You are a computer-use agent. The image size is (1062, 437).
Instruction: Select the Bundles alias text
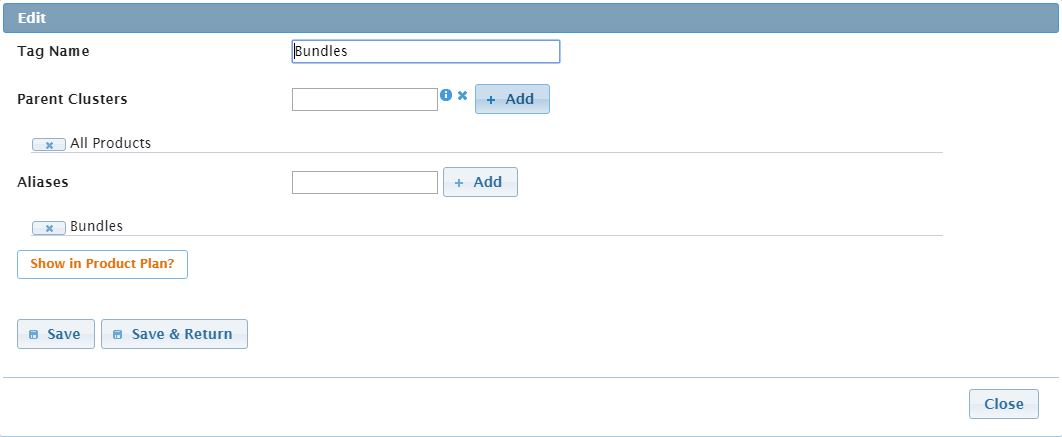pos(96,226)
